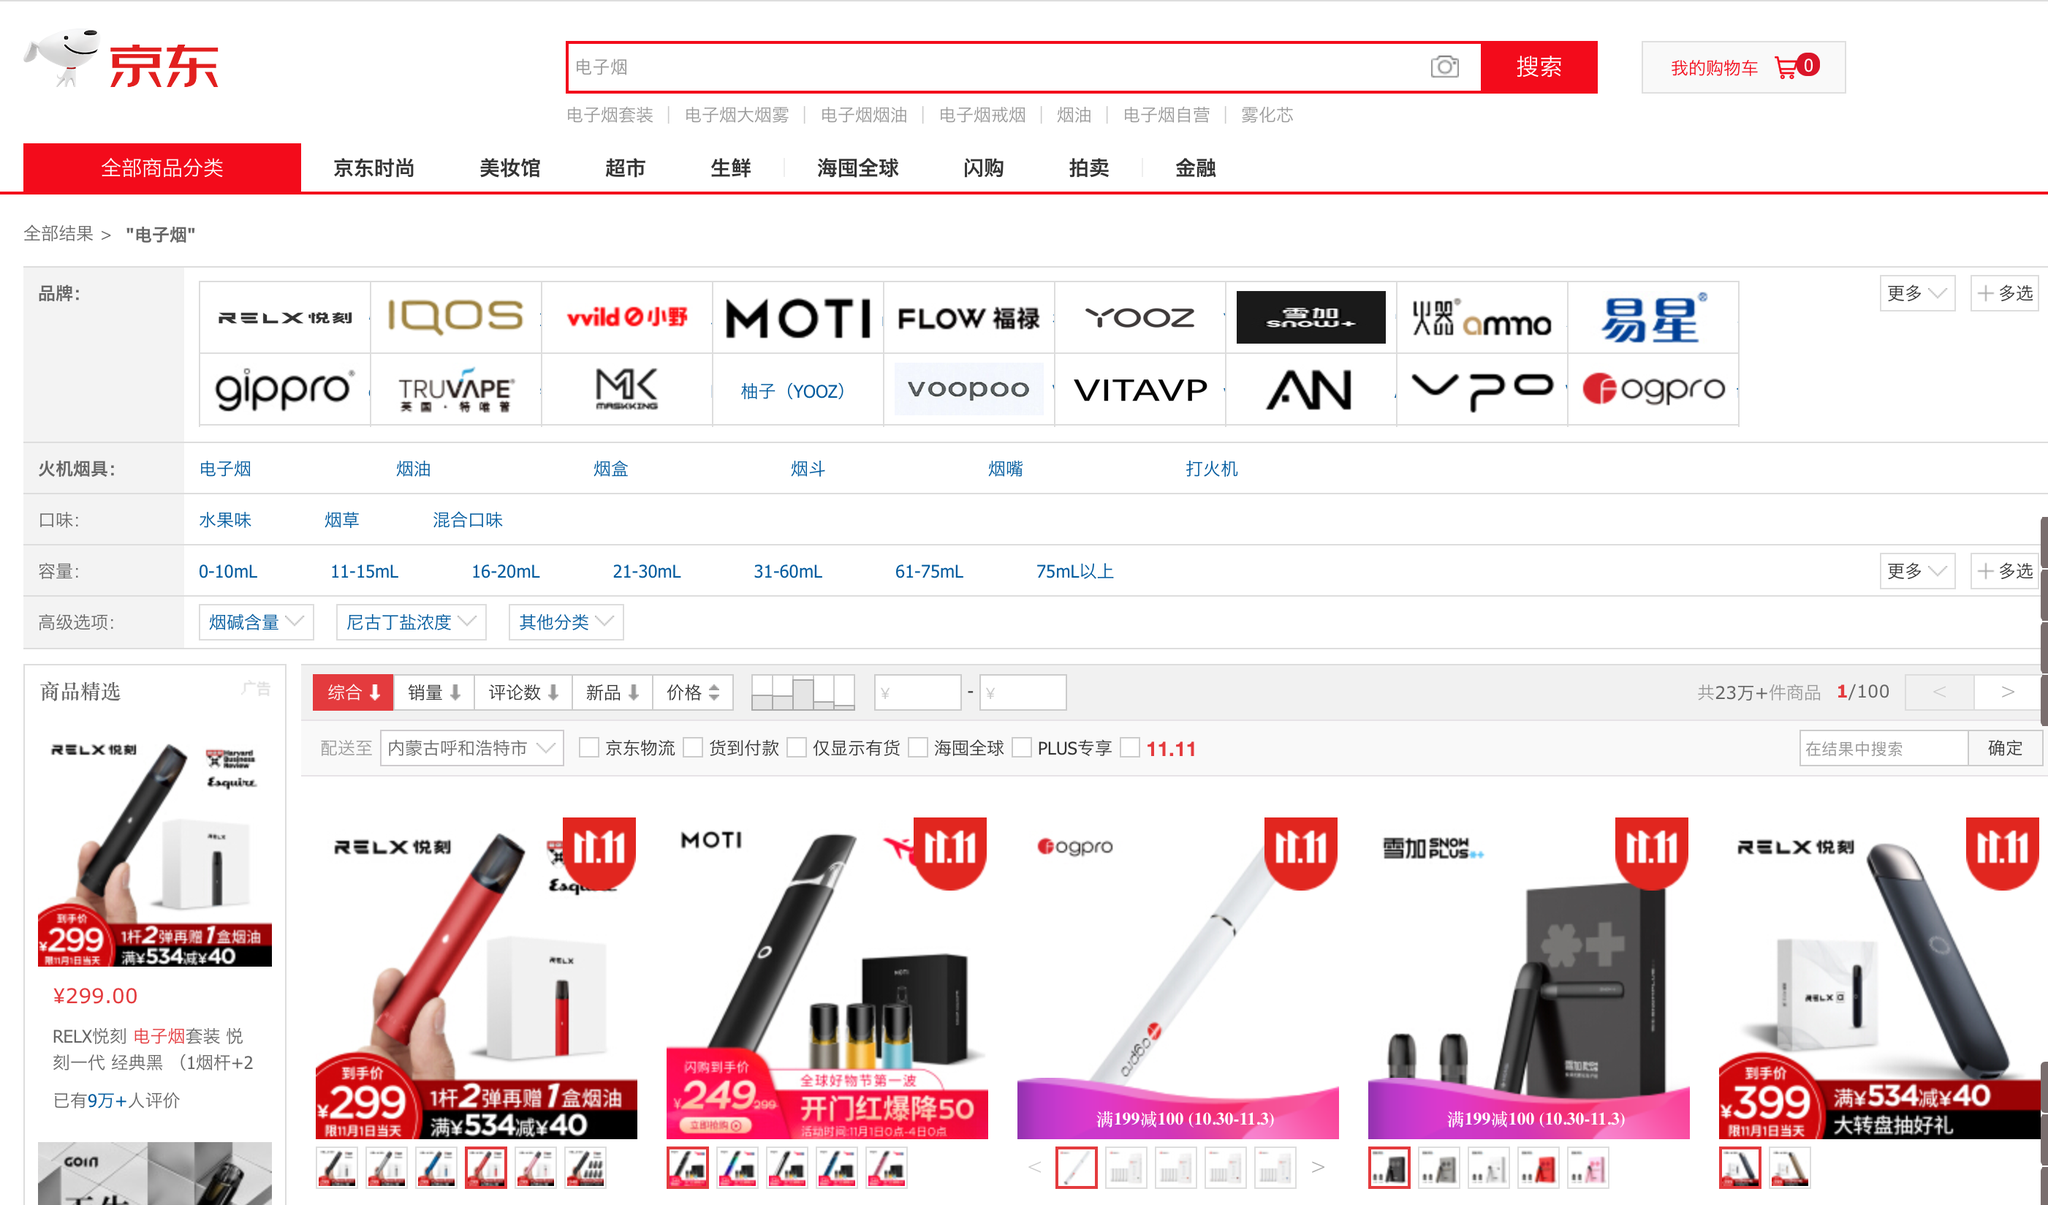Show next ogpro thumbnail arrow

click(1318, 1167)
